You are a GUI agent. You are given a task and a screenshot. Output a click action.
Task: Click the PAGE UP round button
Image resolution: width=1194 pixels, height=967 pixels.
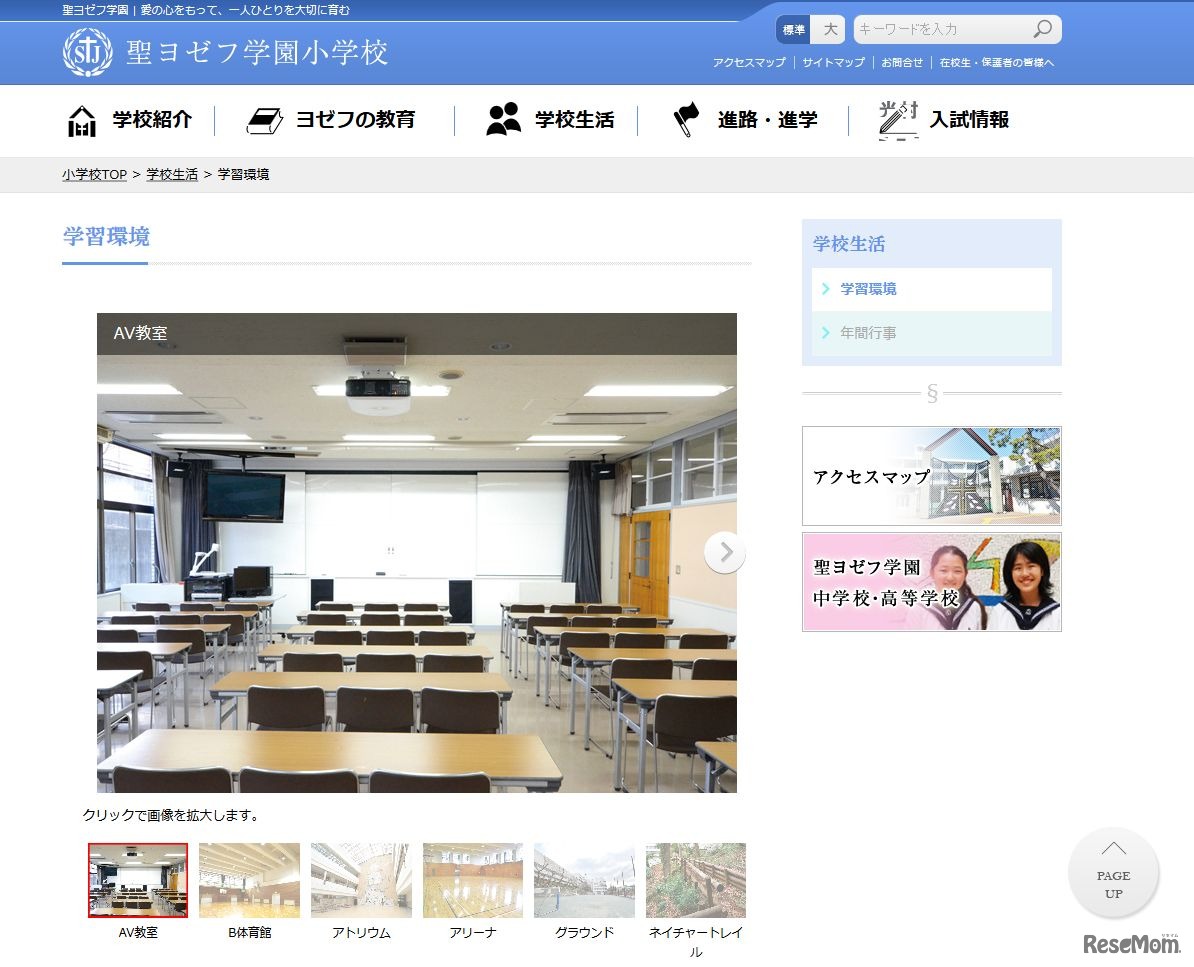pyautogui.click(x=1113, y=873)
